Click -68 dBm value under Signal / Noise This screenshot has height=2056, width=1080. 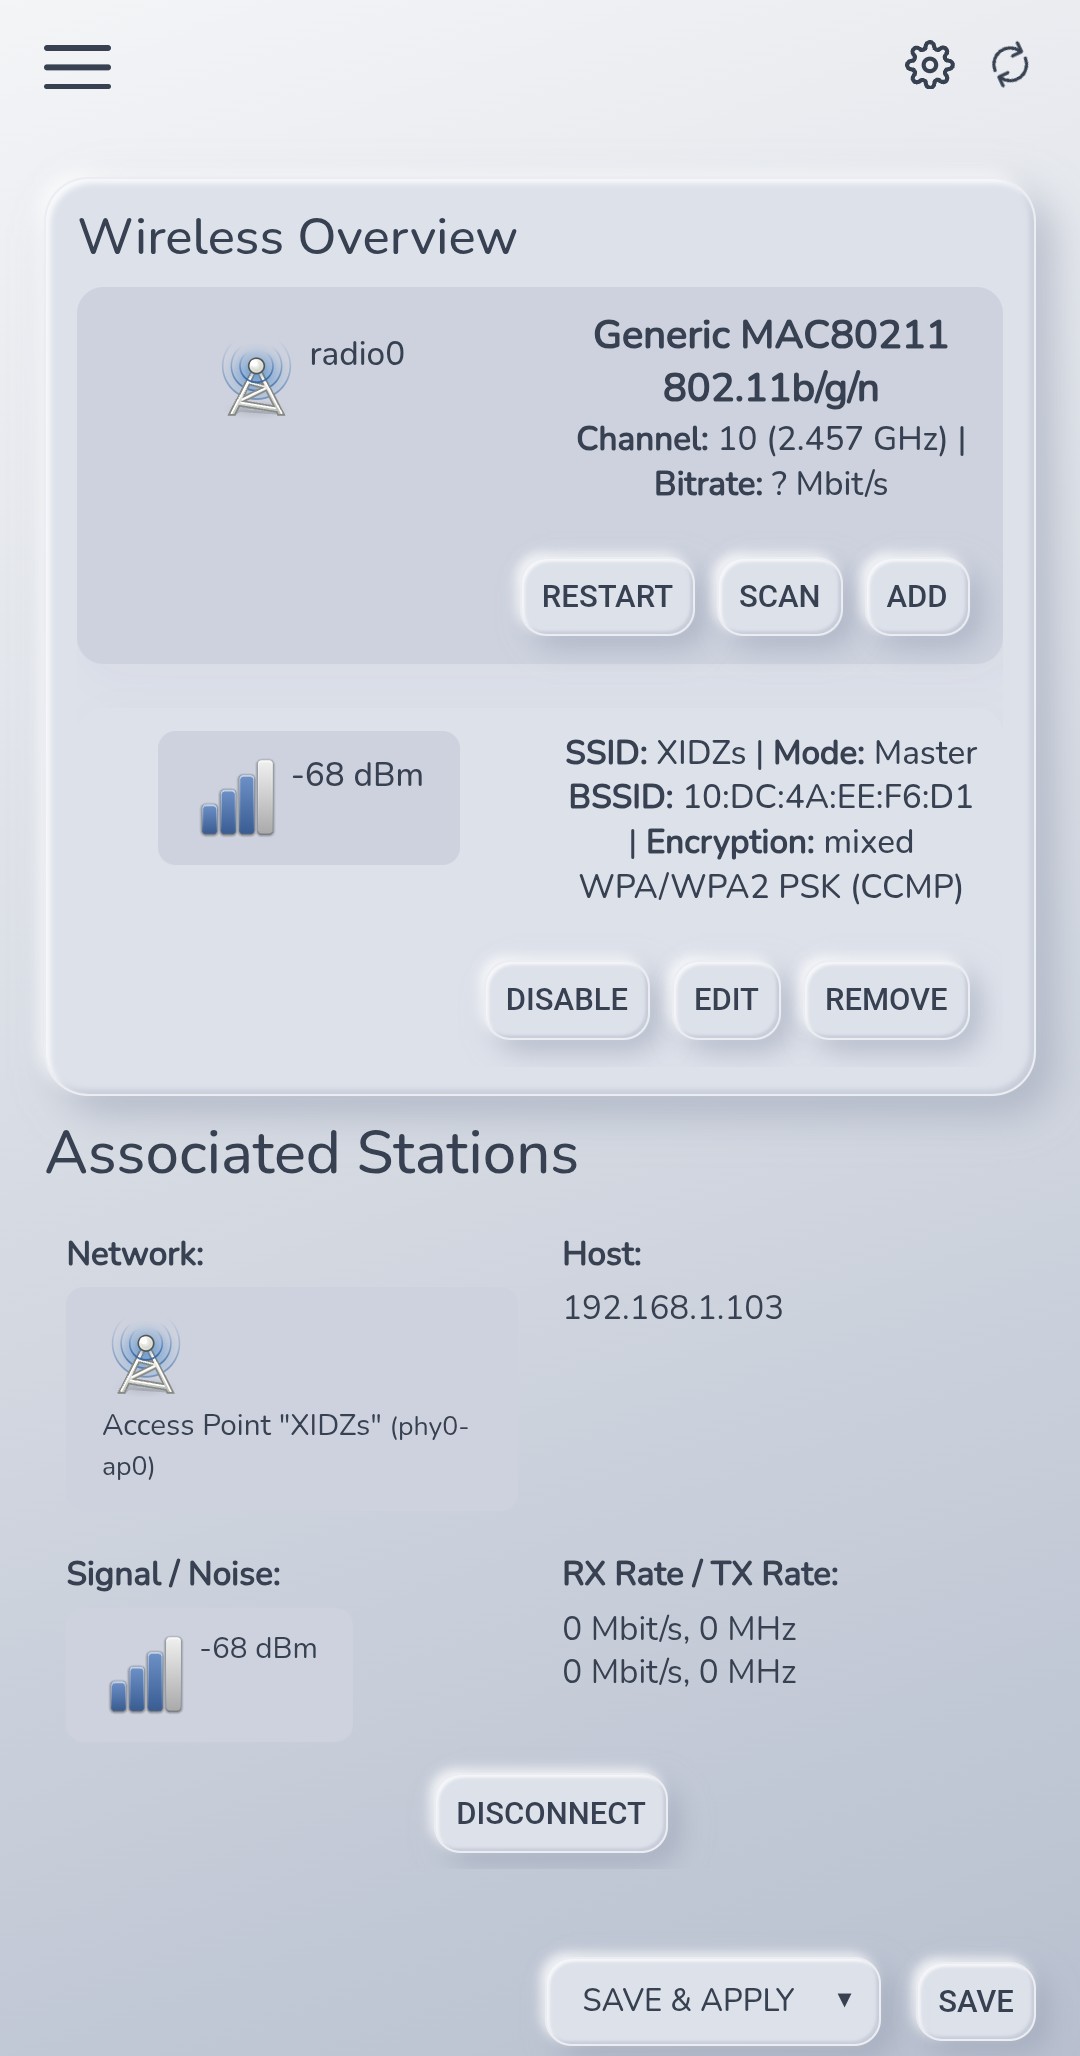click(x=258, y=1648)
